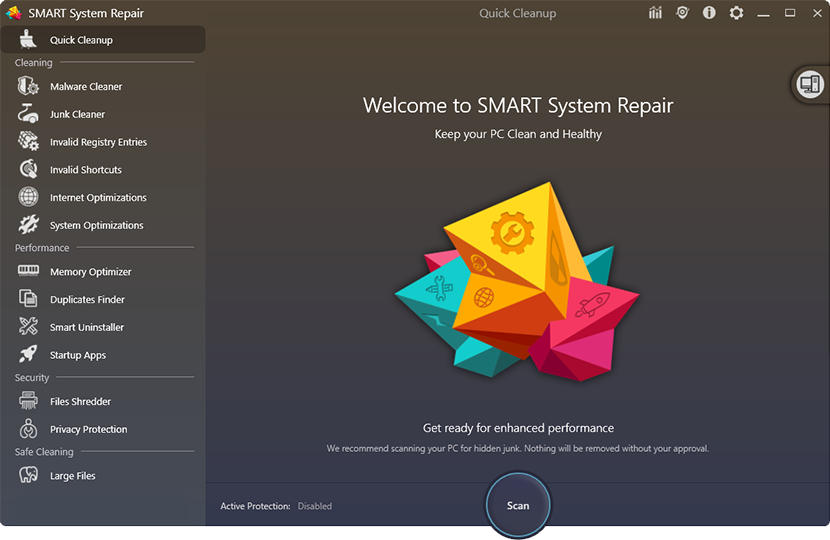Click the Duplicates Finder documents icon
This screenshot has height=540, width=830.
(x=28, y=299)
